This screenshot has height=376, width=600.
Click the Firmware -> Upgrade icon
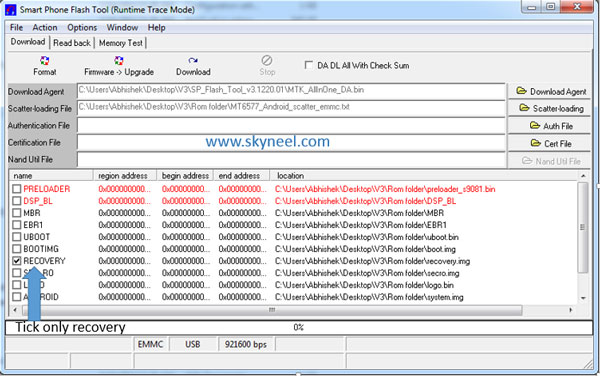pos(119,60)
